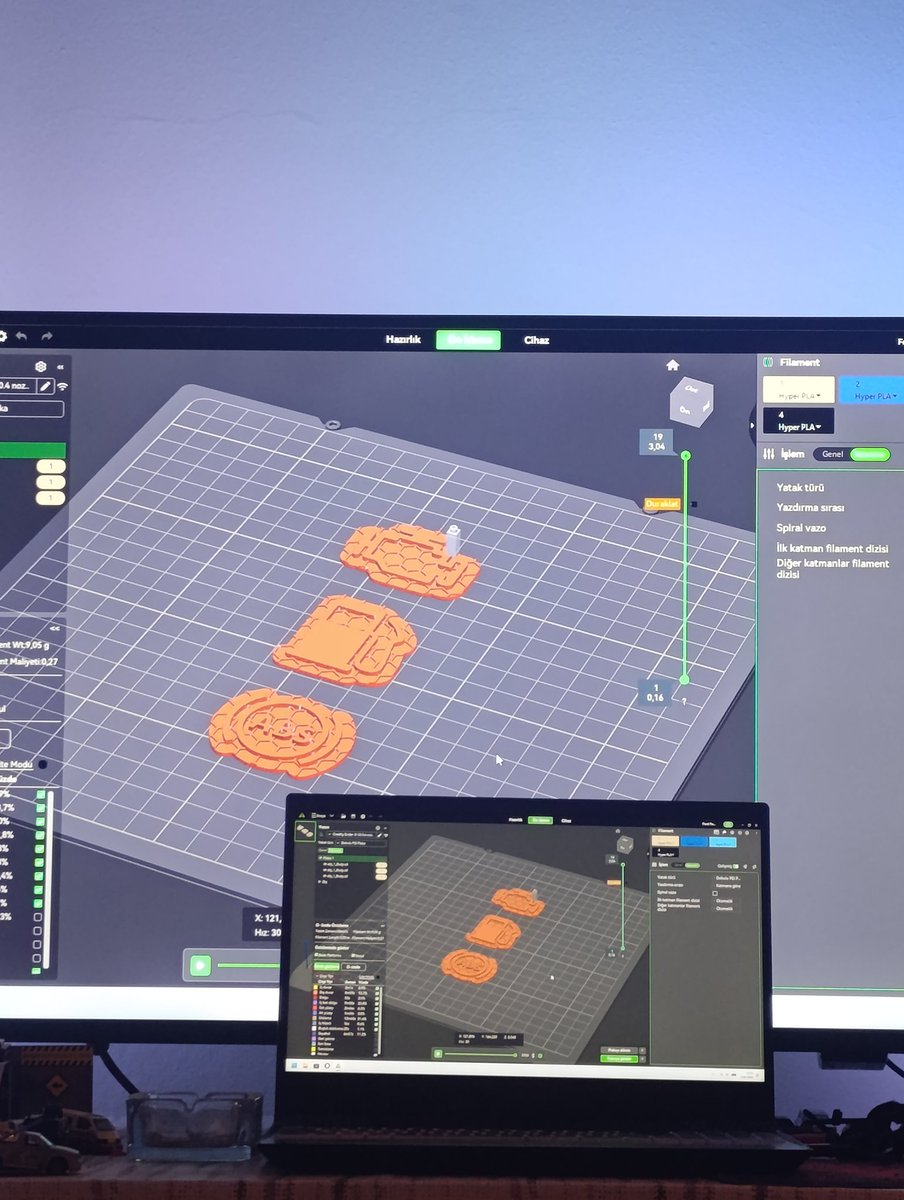Click the green bar in monitor's left panel
The height and width of the screenshot is (1200, 904).
point(33,450)
